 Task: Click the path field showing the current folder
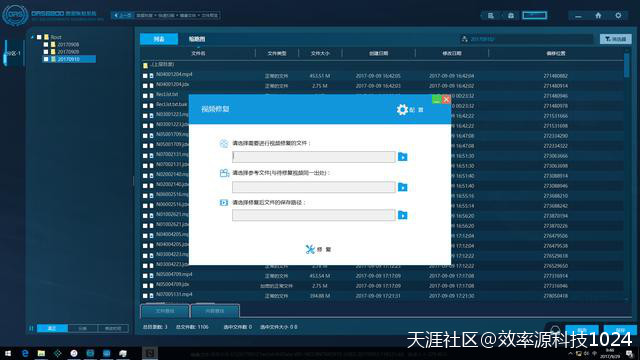[527, 39]
